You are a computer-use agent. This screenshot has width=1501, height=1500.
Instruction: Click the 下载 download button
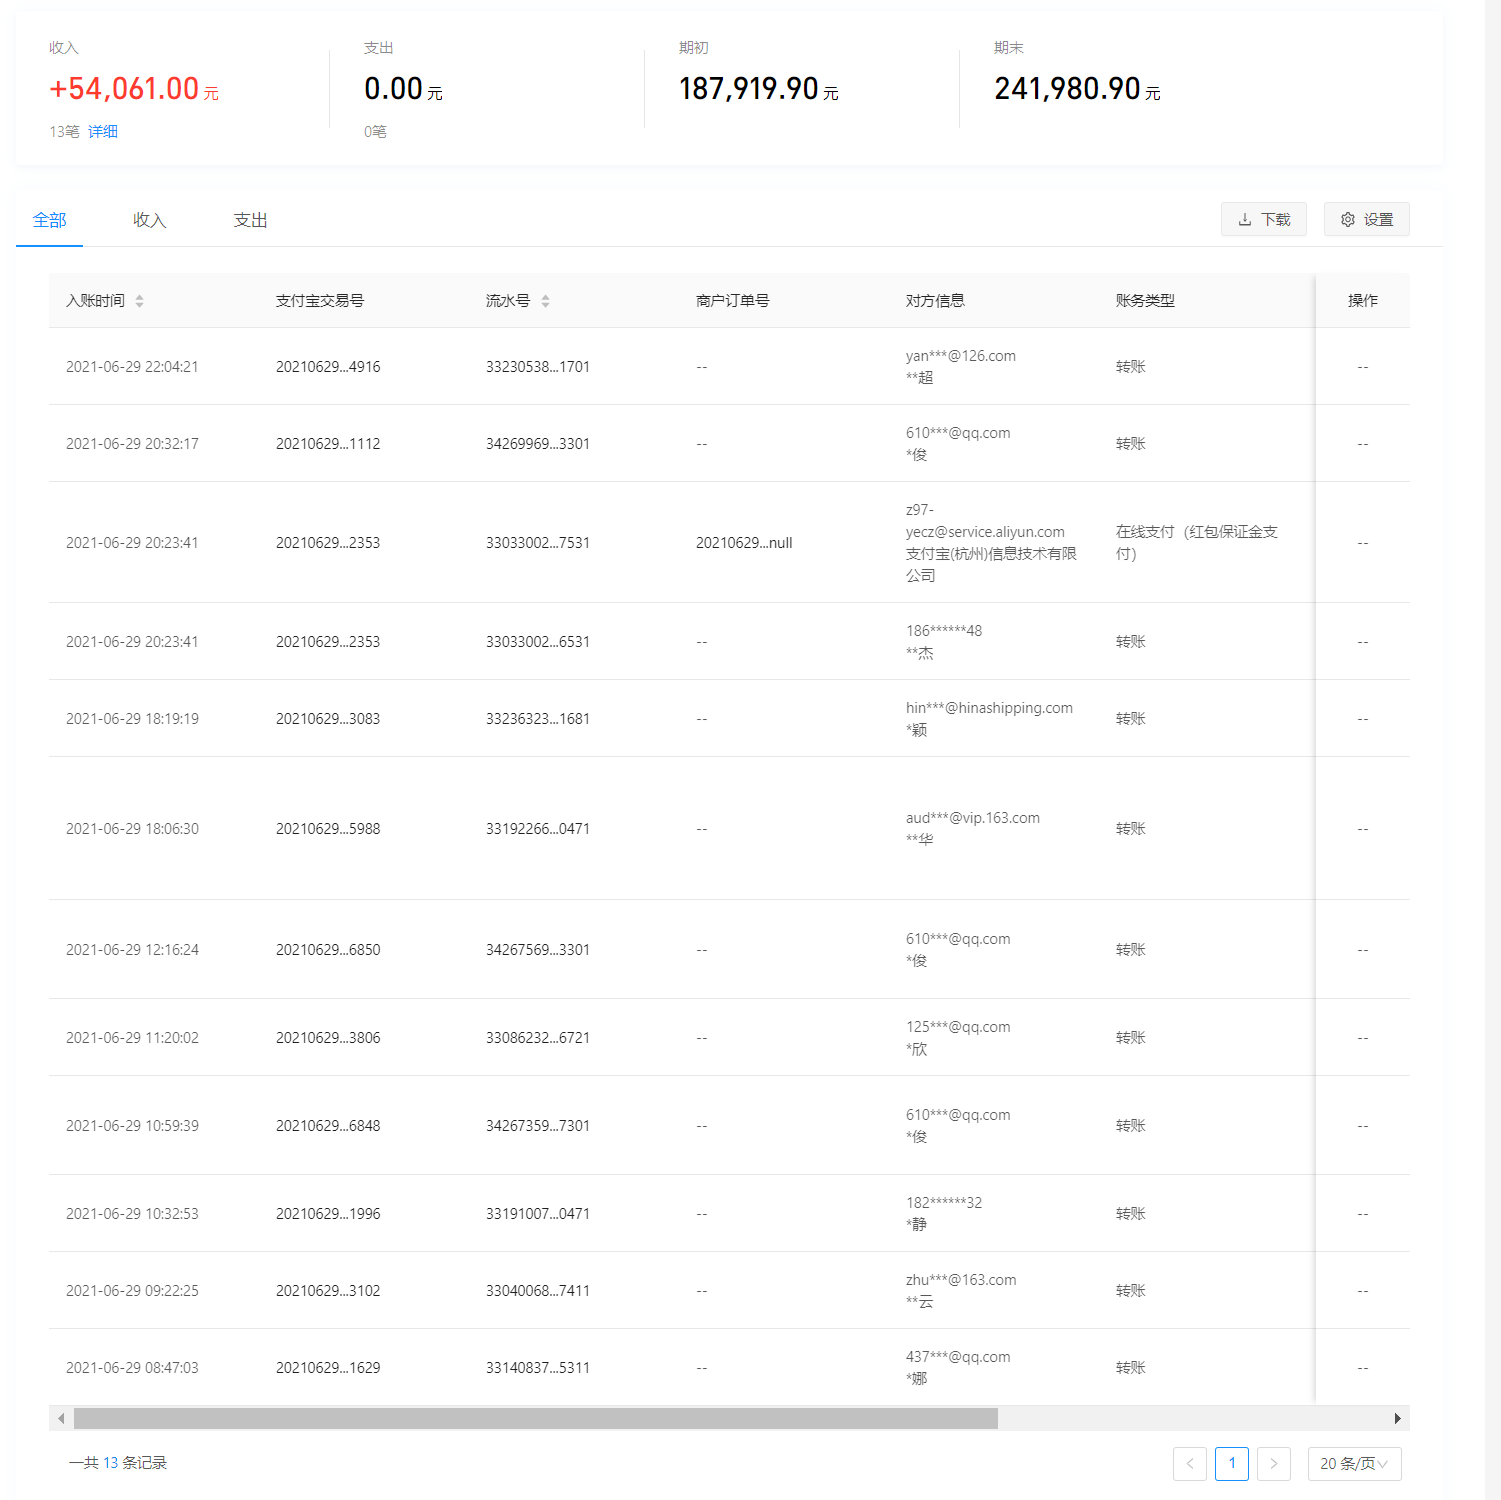coord(1263,220)
